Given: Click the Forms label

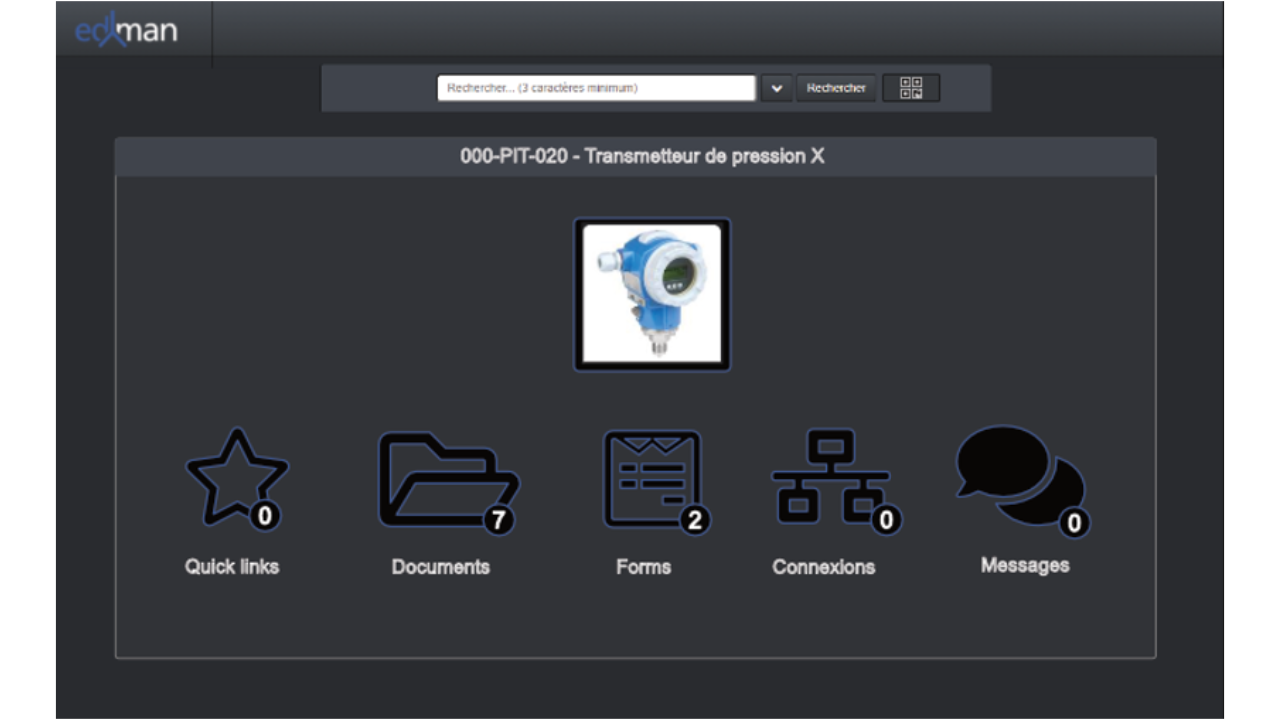Looking at the screenshot, I should coord(643,566).
